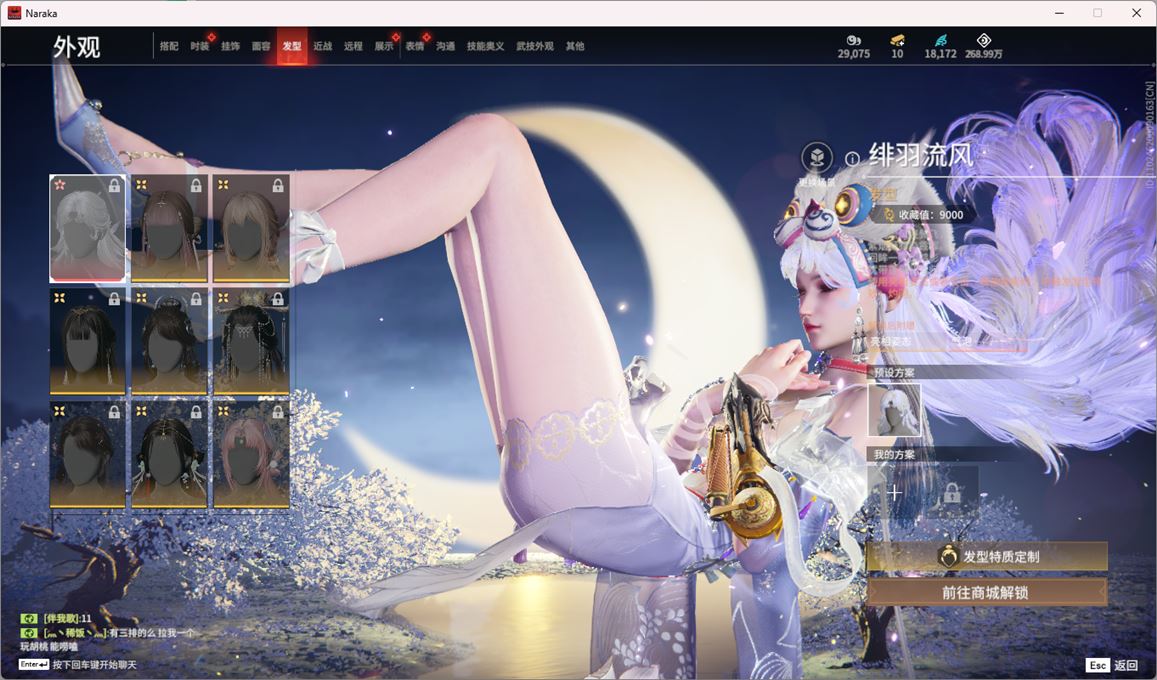1157x680 pixels.
Task: Click the 29,075 currency amount
Action: click(854, 54)
